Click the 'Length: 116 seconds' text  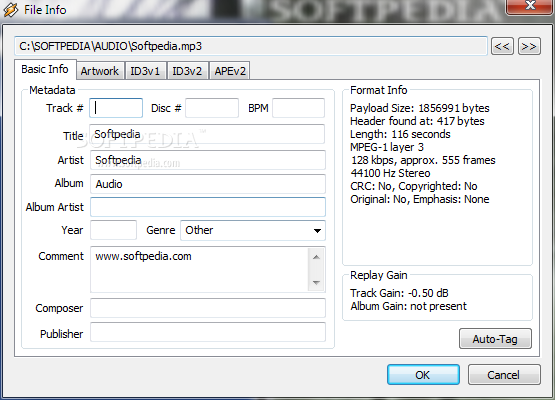(400, 134)
